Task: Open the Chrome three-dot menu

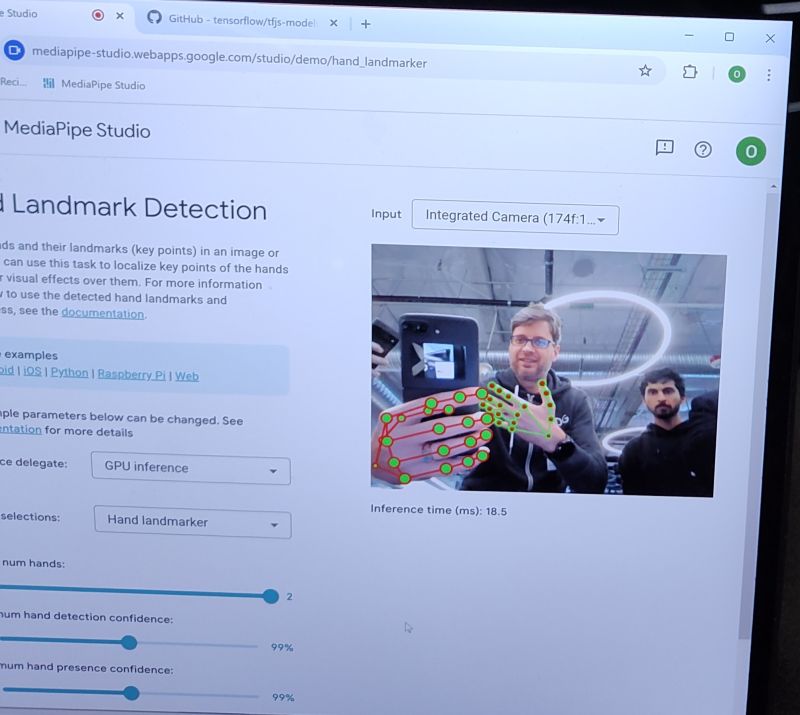Action: (x=769, y=76)
